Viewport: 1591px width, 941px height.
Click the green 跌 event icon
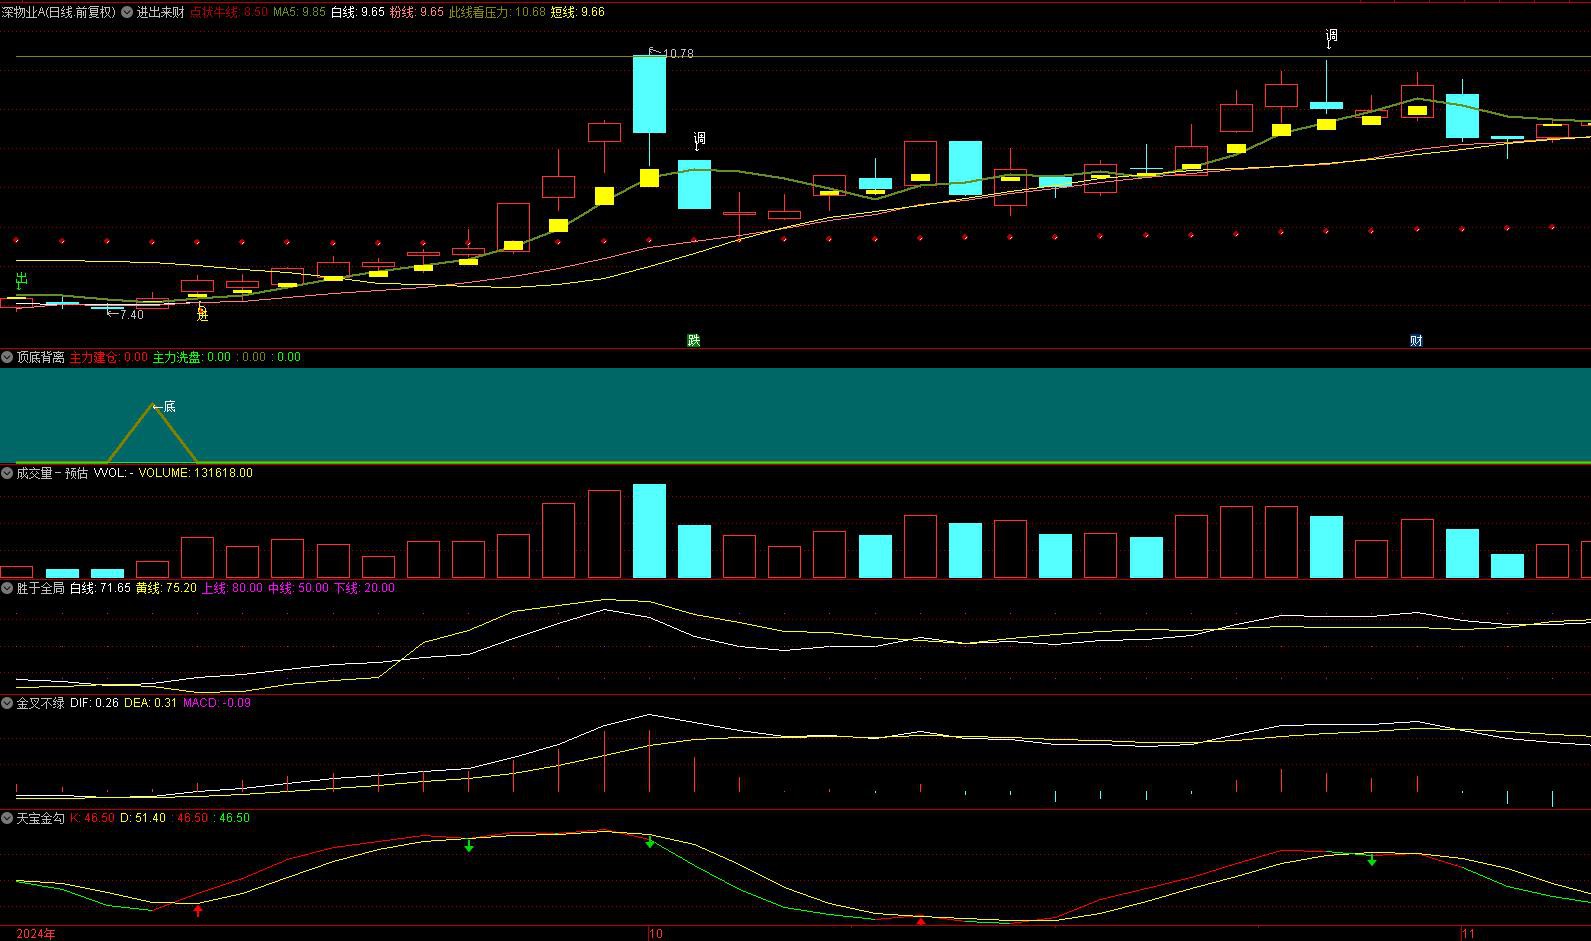(x=694, y=340)
